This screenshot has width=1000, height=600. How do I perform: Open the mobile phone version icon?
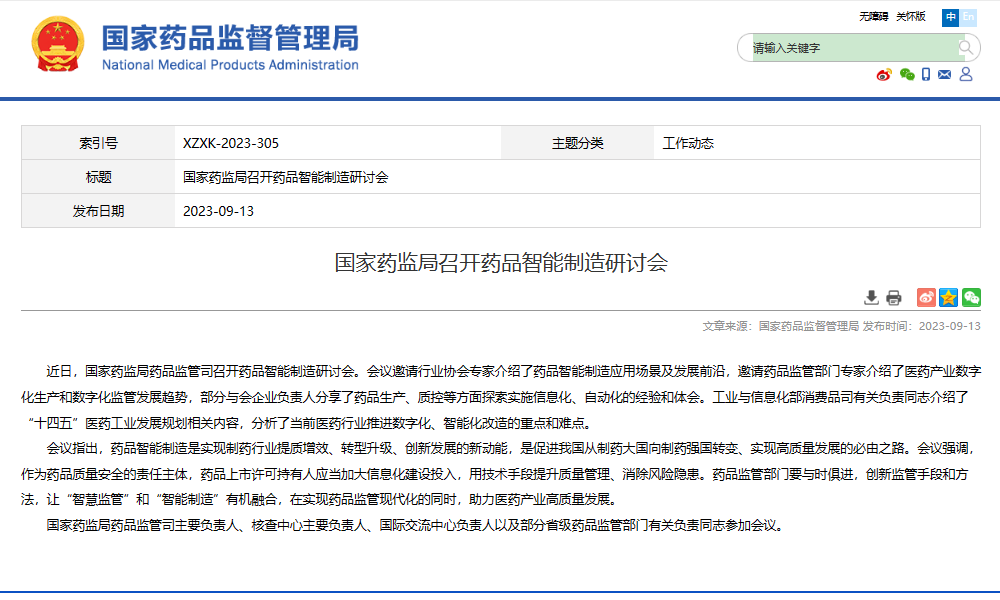(926, 75)
